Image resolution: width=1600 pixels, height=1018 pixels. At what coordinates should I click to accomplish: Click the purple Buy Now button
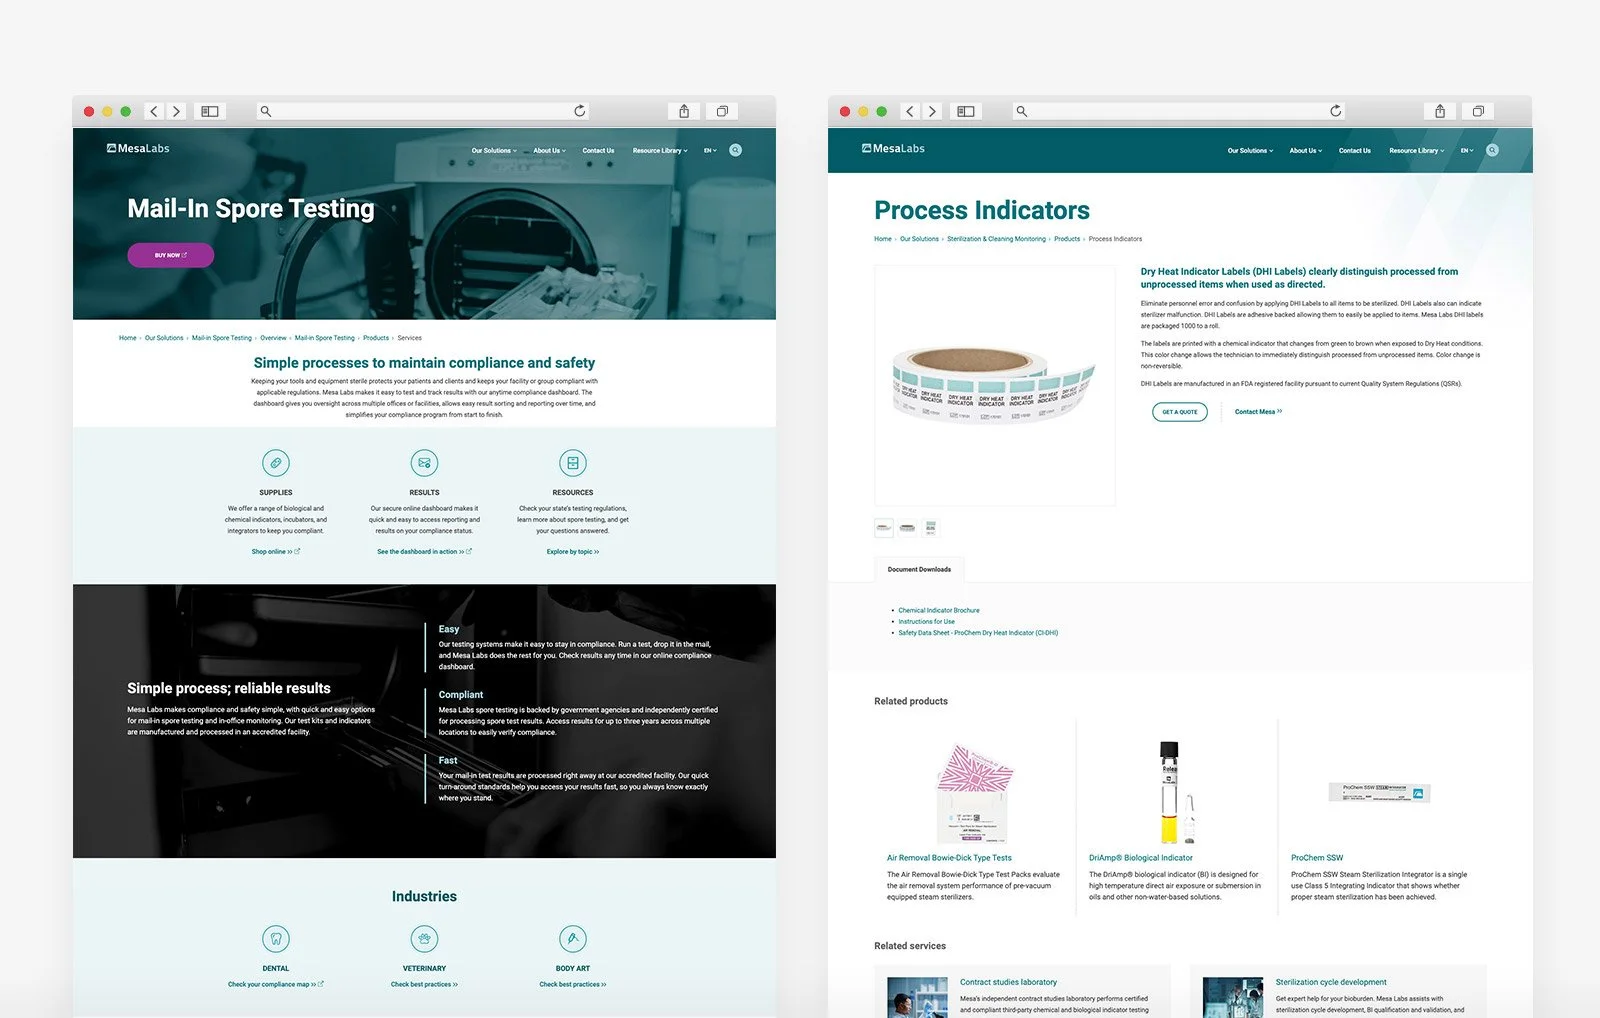point(170,255)
